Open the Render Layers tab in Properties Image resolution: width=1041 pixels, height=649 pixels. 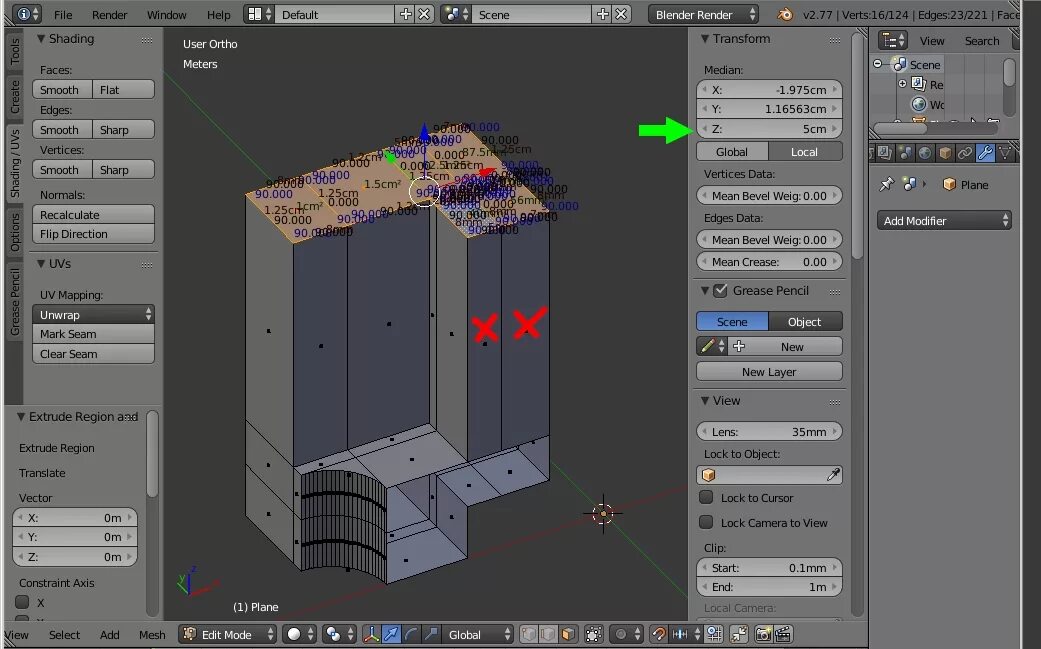click(885, 153)
